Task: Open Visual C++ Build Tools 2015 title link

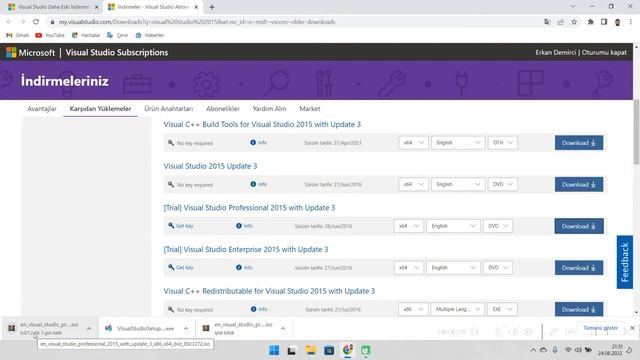Action: pos(262,124)
